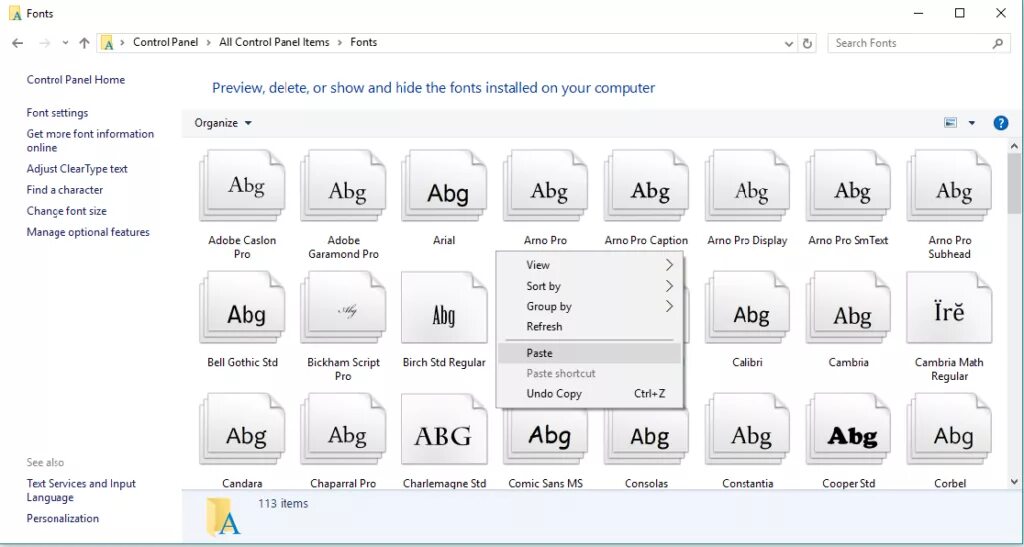This screenshot has width=1024, height=547.
Task: Click the Search Fonts input field
Action: coord(911,43)
